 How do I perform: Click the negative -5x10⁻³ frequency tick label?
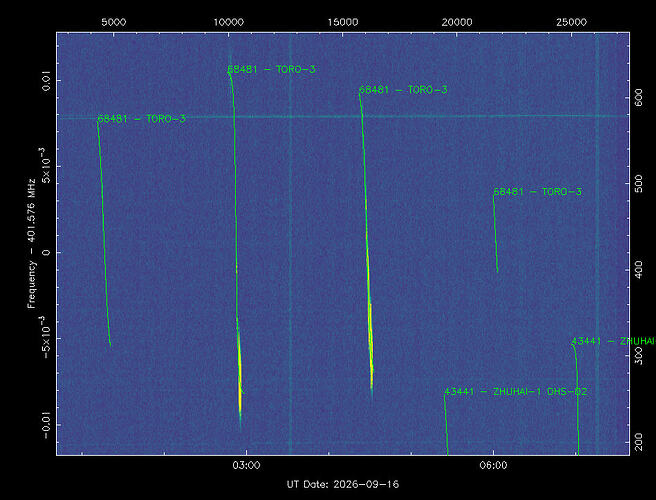(45, 337)
